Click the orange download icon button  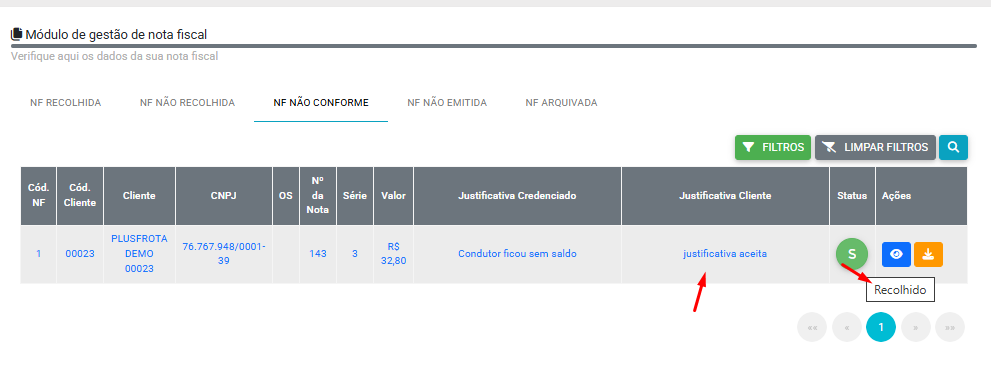(928, 254)
